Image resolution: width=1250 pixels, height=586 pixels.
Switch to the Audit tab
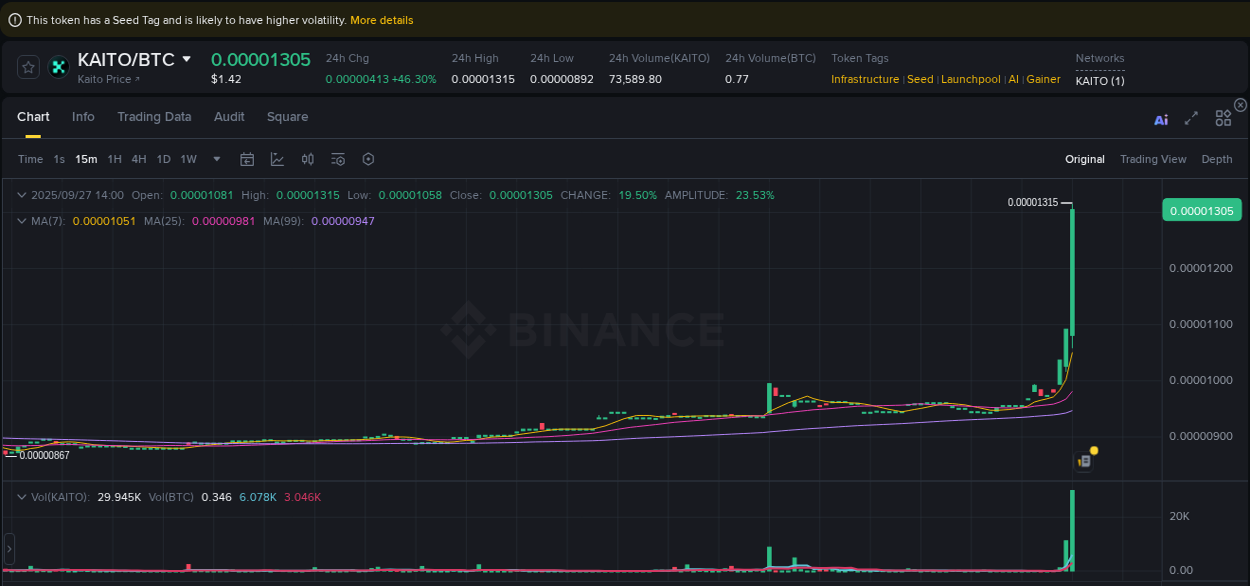click(x=229, y=117)
